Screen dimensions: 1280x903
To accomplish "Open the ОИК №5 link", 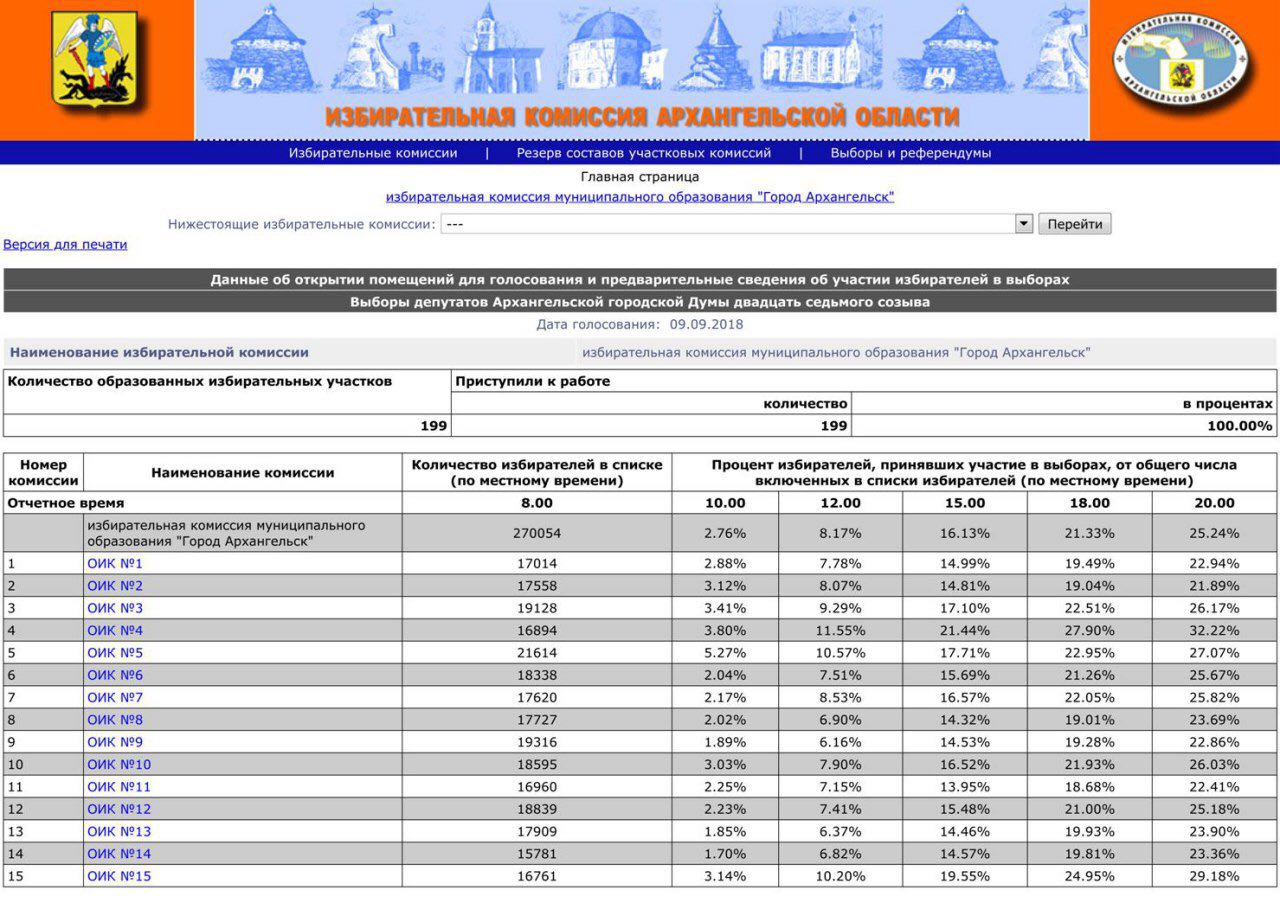I will pos(115,652).
